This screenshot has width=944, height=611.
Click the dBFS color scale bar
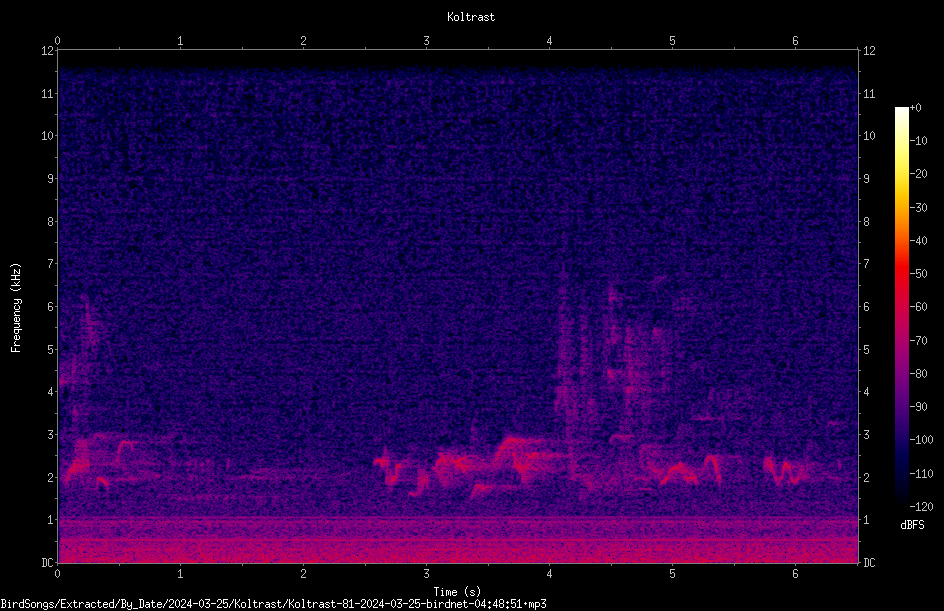[901, 306]
